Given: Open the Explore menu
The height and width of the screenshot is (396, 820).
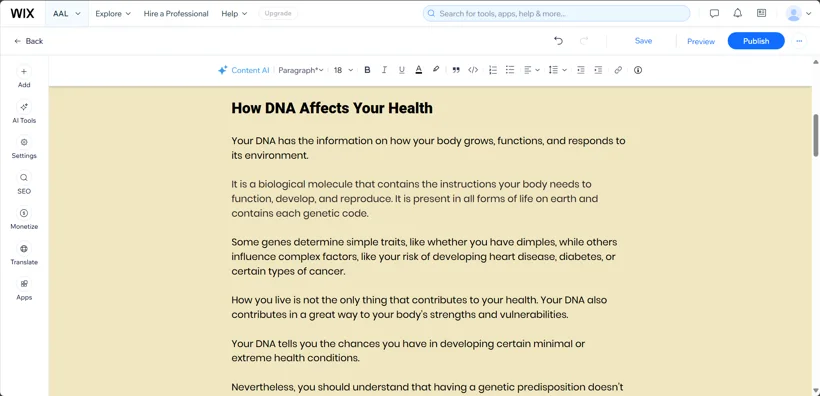Looking at the screenshot, I should (113, 14).
